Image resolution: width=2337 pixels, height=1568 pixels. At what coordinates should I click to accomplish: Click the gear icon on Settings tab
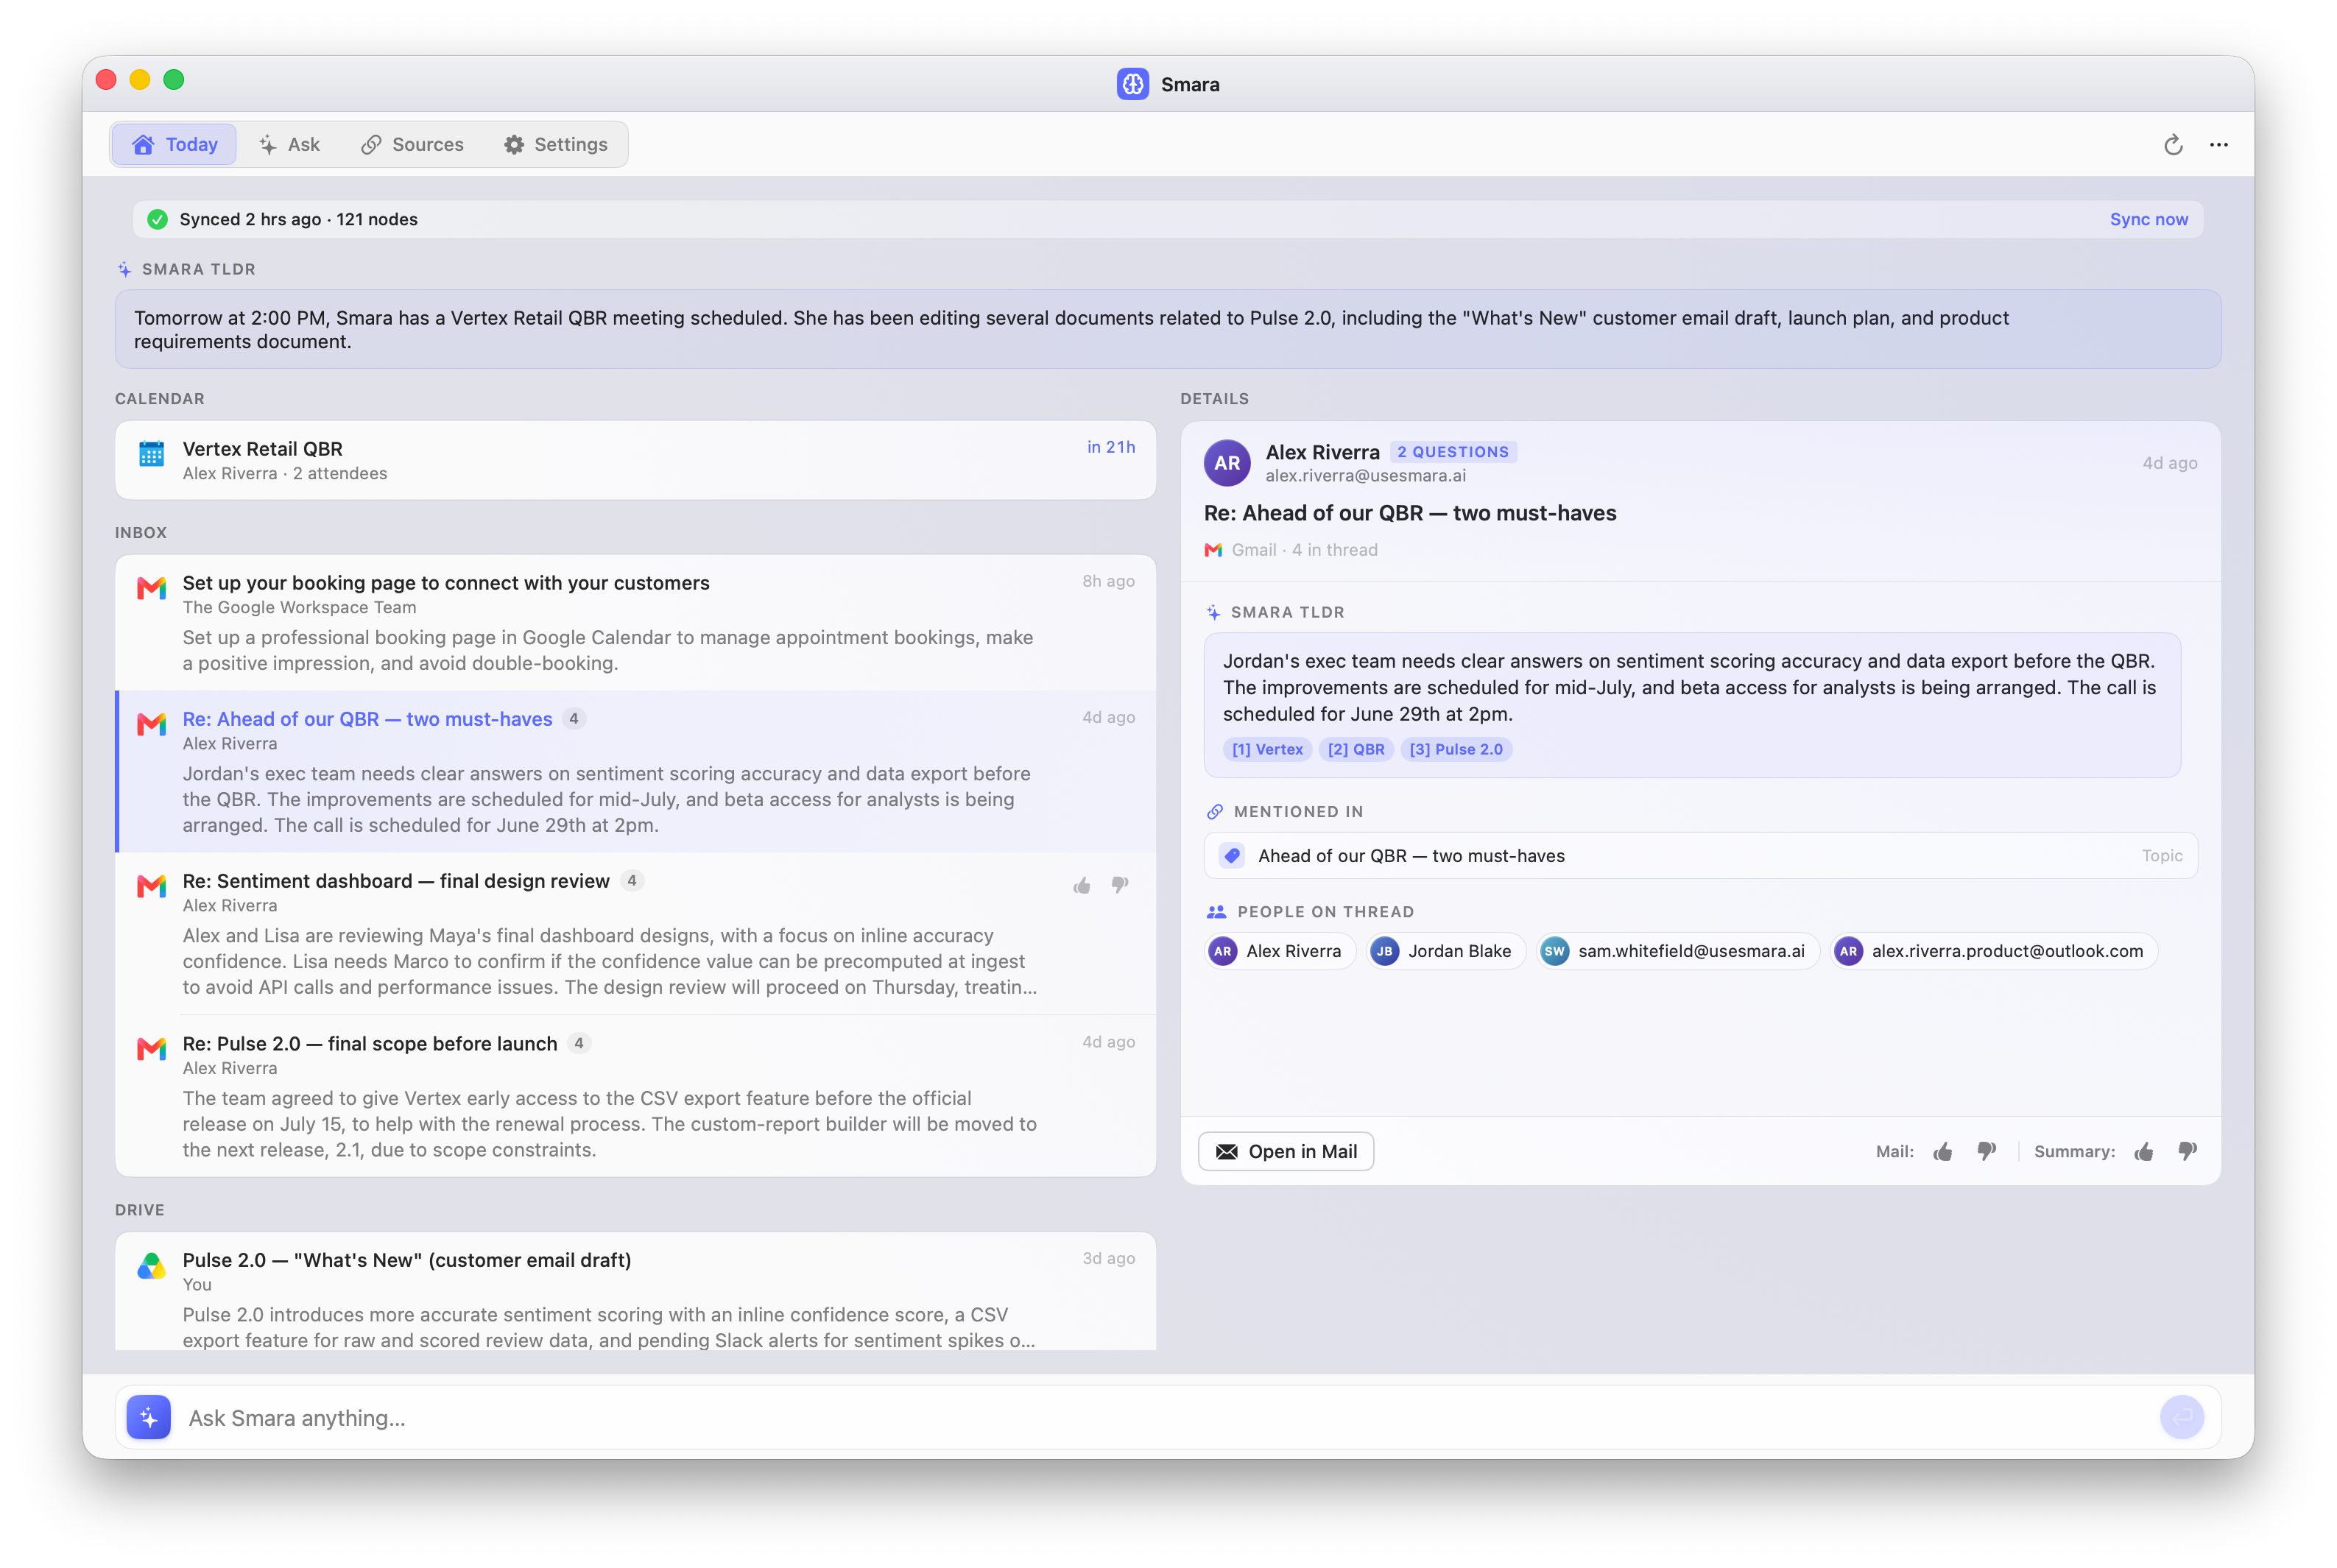513,145
